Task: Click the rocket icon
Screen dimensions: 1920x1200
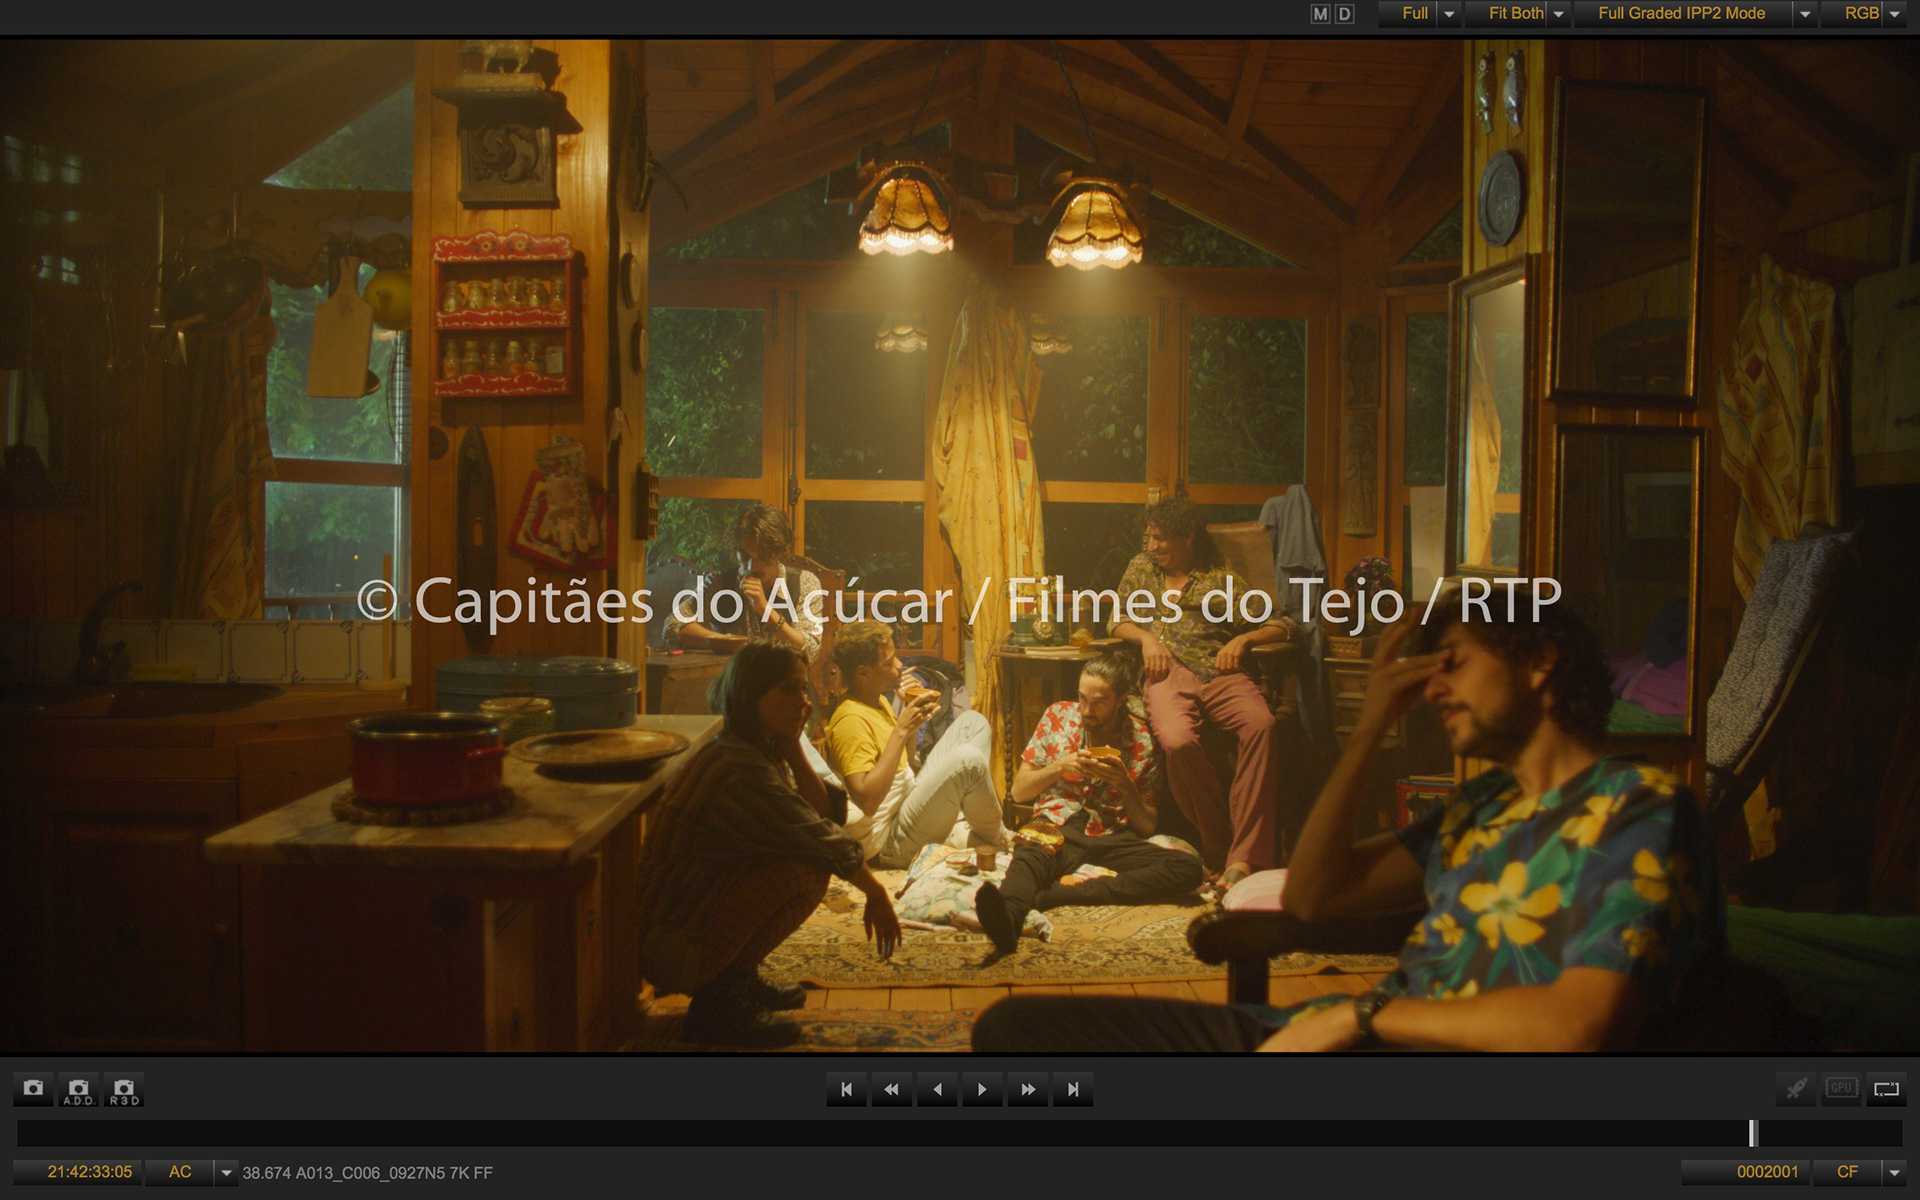Action: [1796, 1089]
